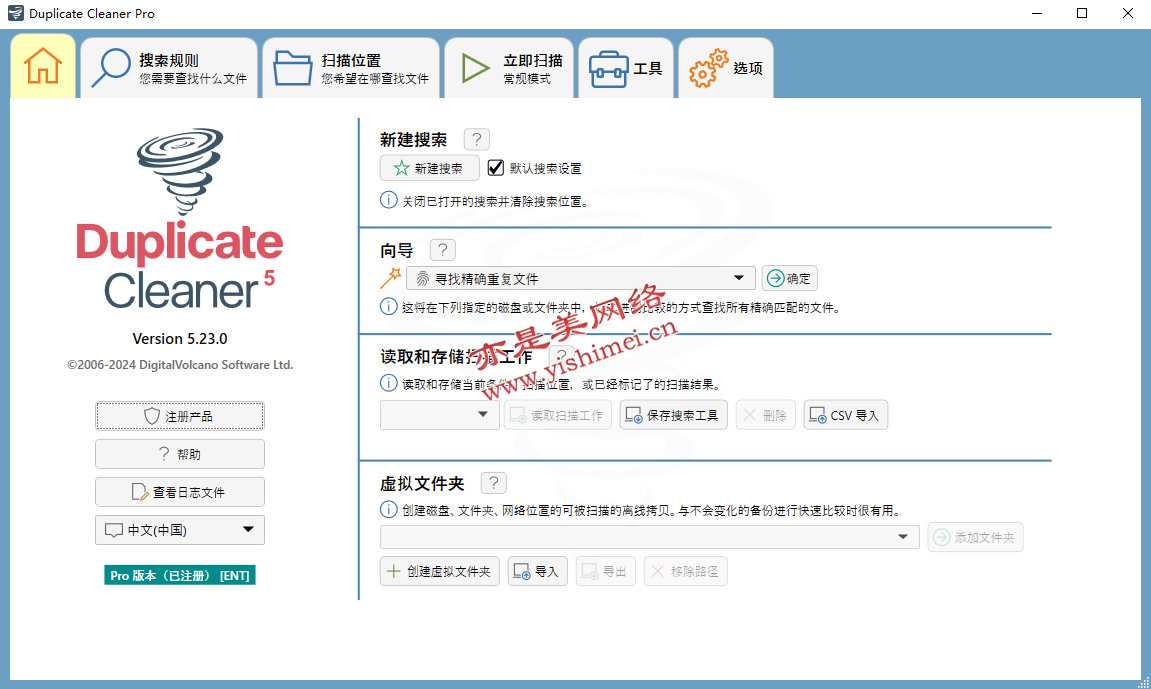Open the saved scan jobs dropdown
Screen dimensions: 1151x689
click(x=440, y=415)
